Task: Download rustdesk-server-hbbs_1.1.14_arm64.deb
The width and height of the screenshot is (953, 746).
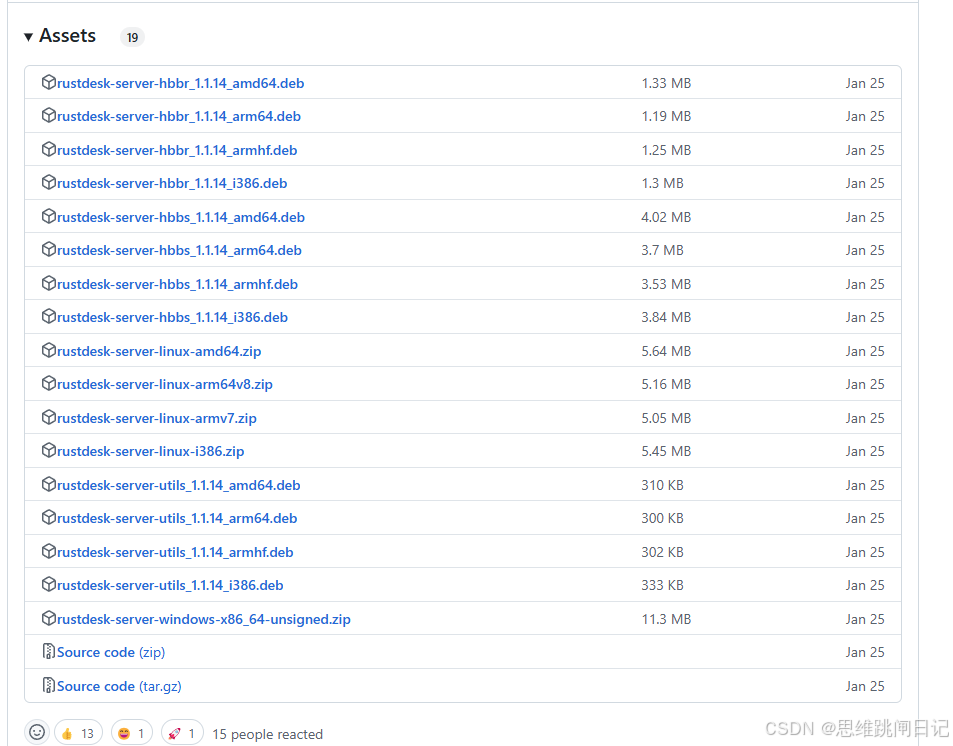Action: tap(179, 250)
